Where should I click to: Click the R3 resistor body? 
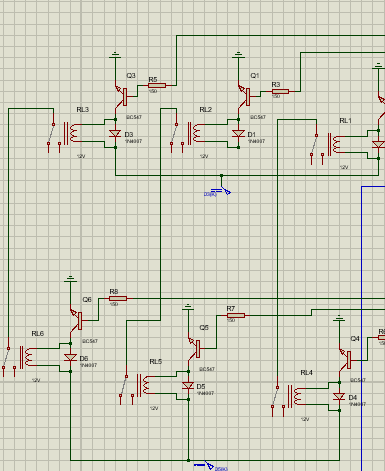click(x=280, y=91)
